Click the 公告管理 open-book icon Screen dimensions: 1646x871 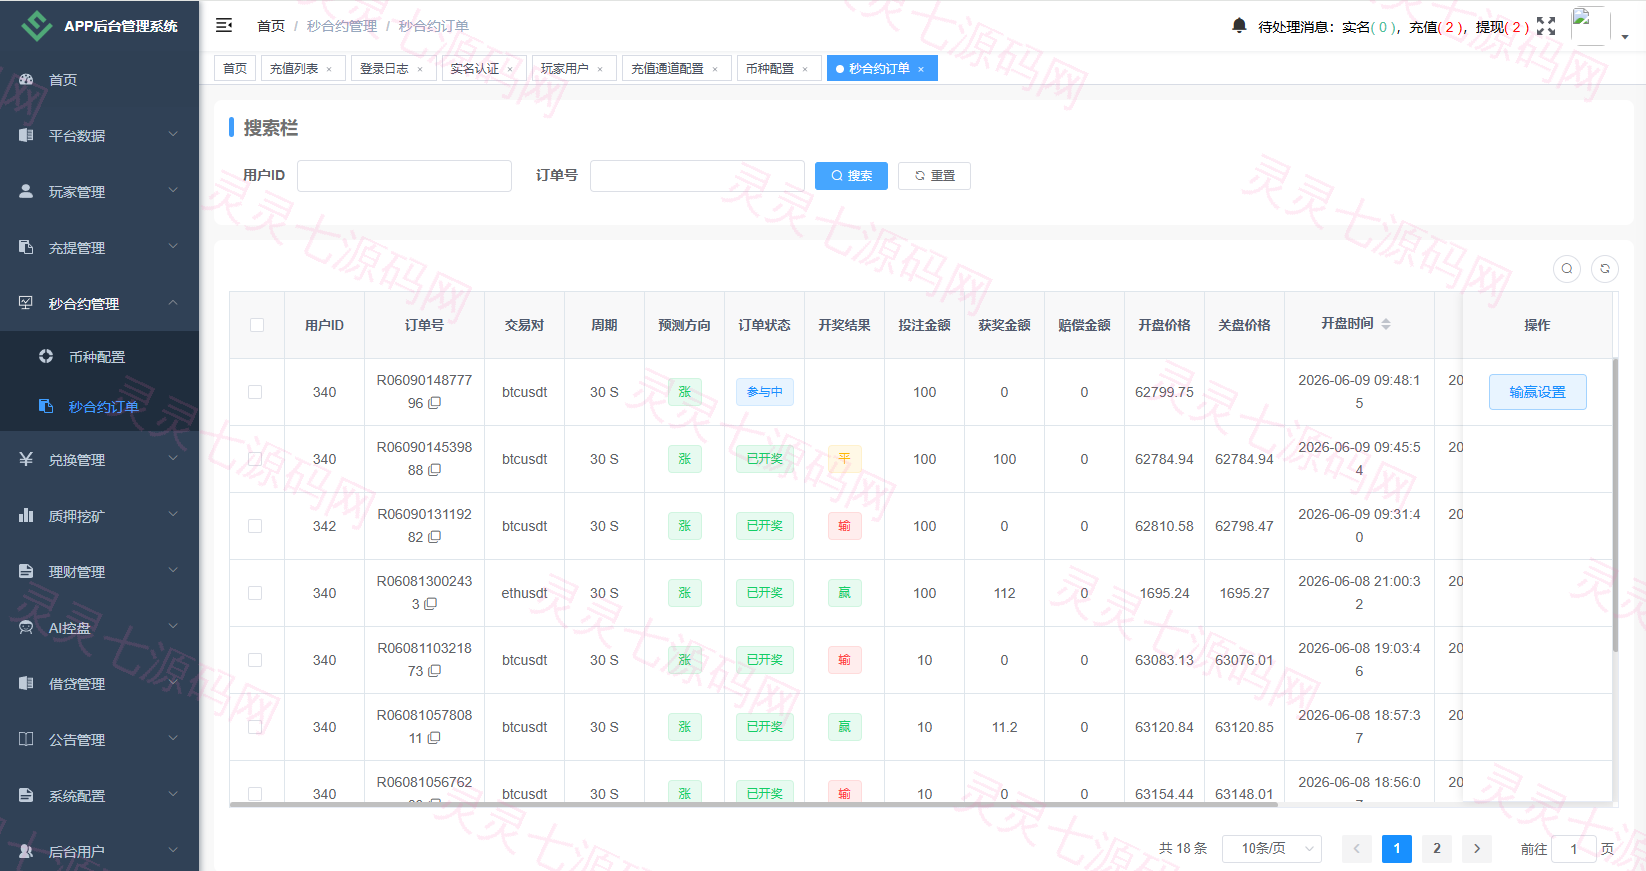point(26,740)
